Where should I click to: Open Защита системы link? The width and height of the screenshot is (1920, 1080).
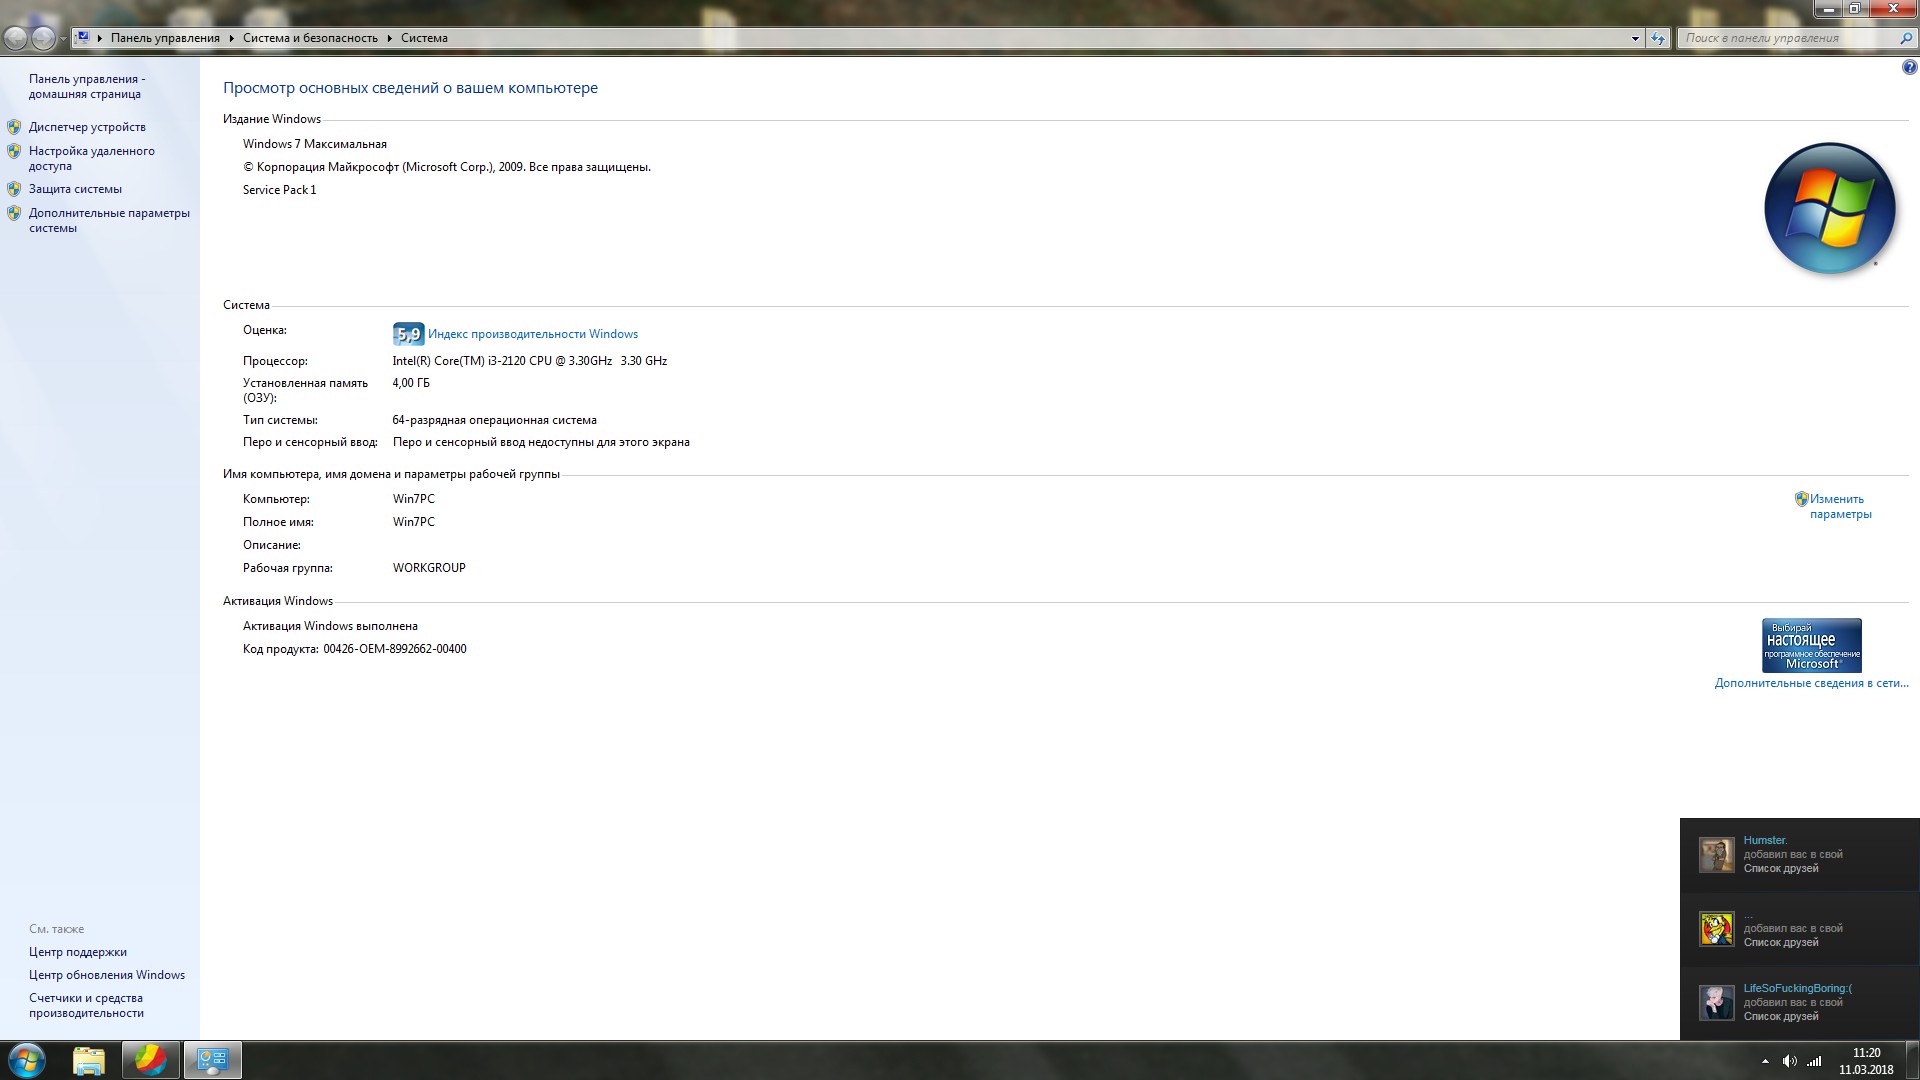(75, 189)
